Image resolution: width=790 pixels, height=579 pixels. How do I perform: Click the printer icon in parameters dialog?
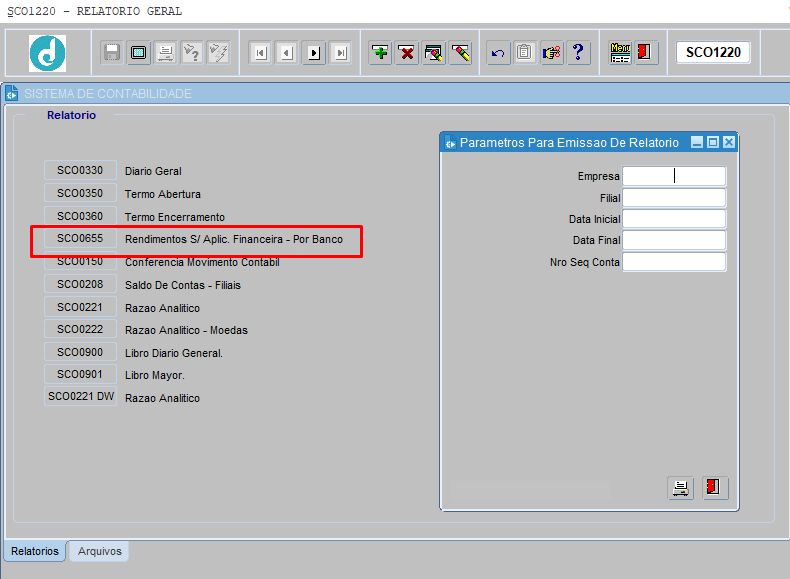pos(680,488)
